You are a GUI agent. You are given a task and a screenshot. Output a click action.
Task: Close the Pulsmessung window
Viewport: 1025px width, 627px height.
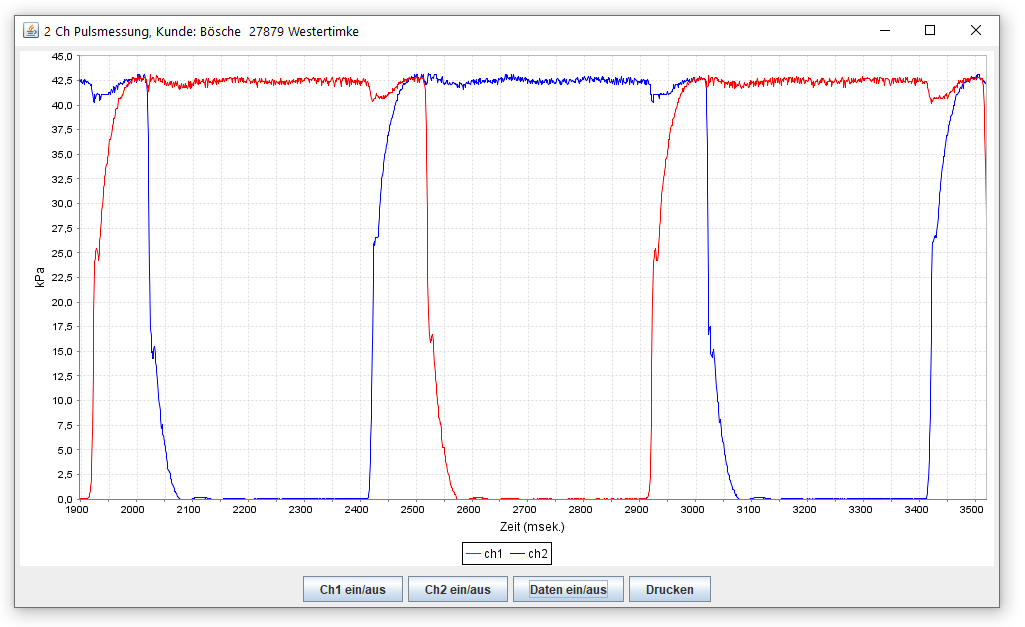pyautogui.click(x=976, y=31)
